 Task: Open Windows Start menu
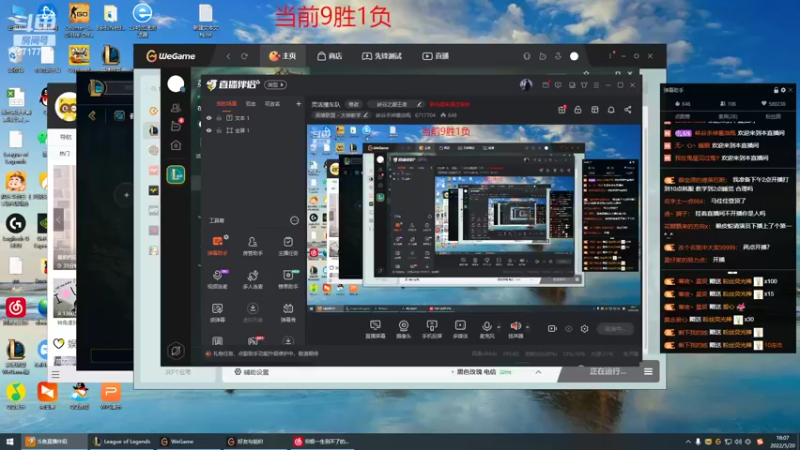pos(10,441)
